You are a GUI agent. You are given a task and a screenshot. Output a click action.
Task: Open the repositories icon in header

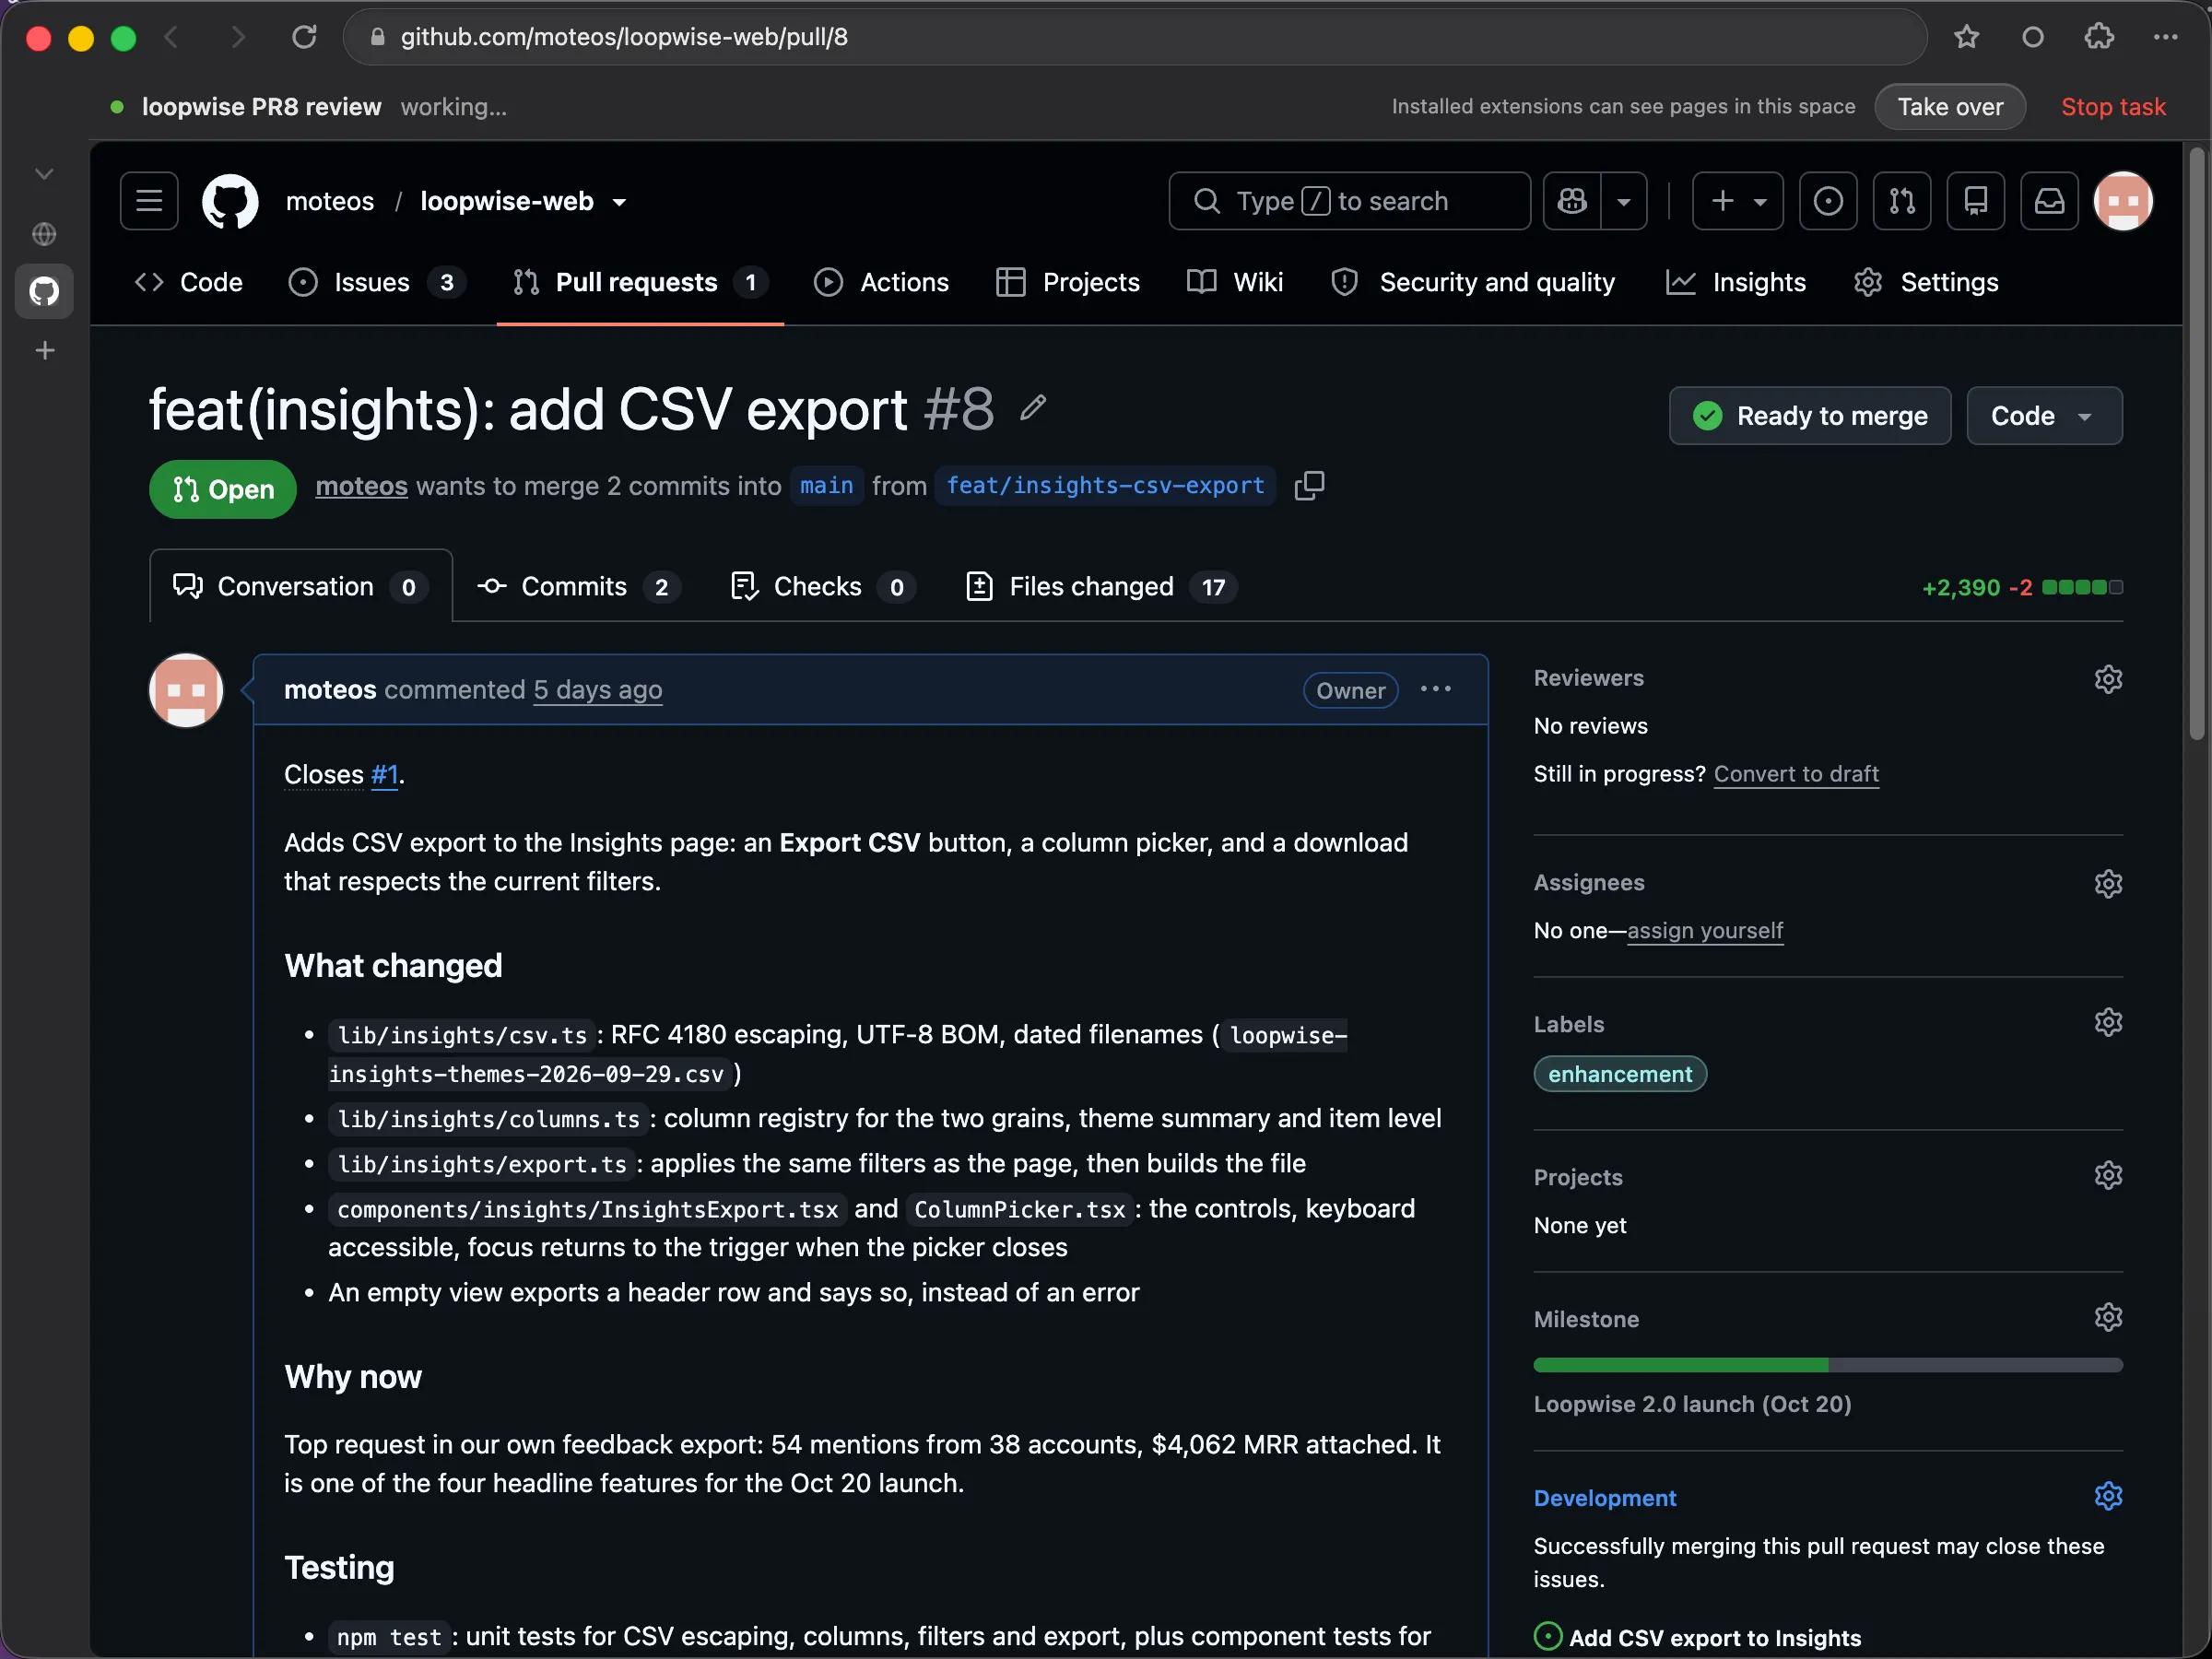[1975, 201]
